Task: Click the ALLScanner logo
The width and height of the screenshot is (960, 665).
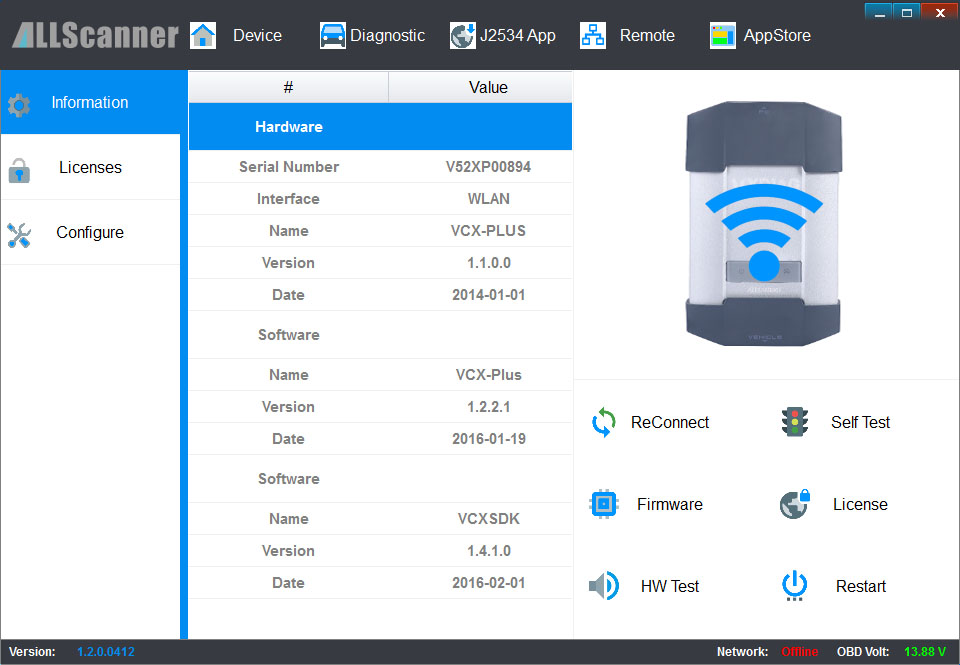Action: pyautogui.click(x=95, y=36)
